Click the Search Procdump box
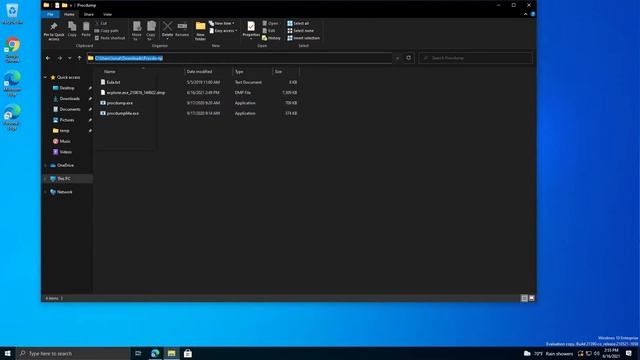 point(476,58)
